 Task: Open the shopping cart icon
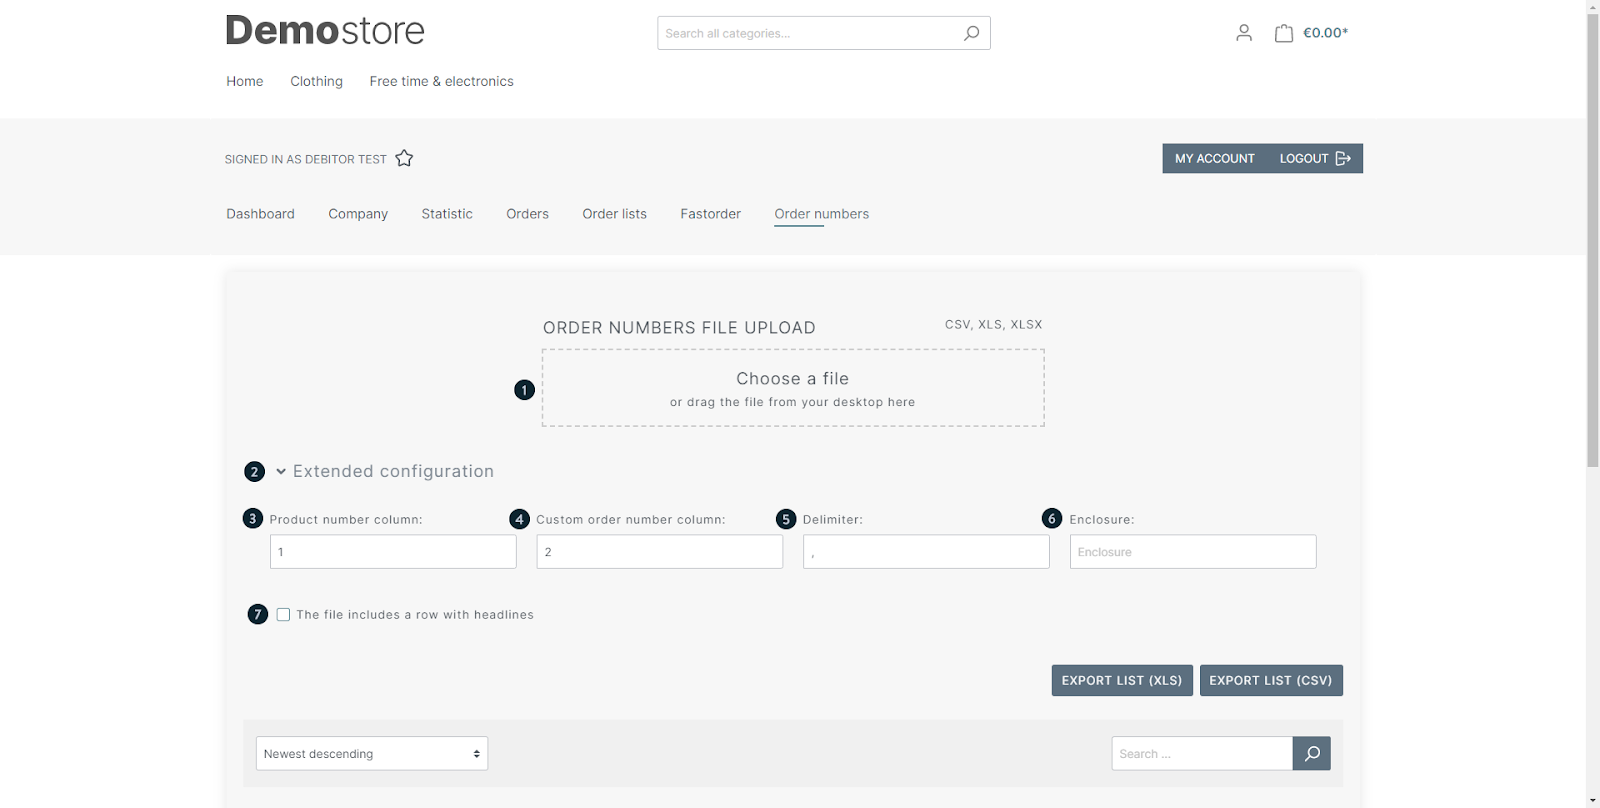[1284, 33]
